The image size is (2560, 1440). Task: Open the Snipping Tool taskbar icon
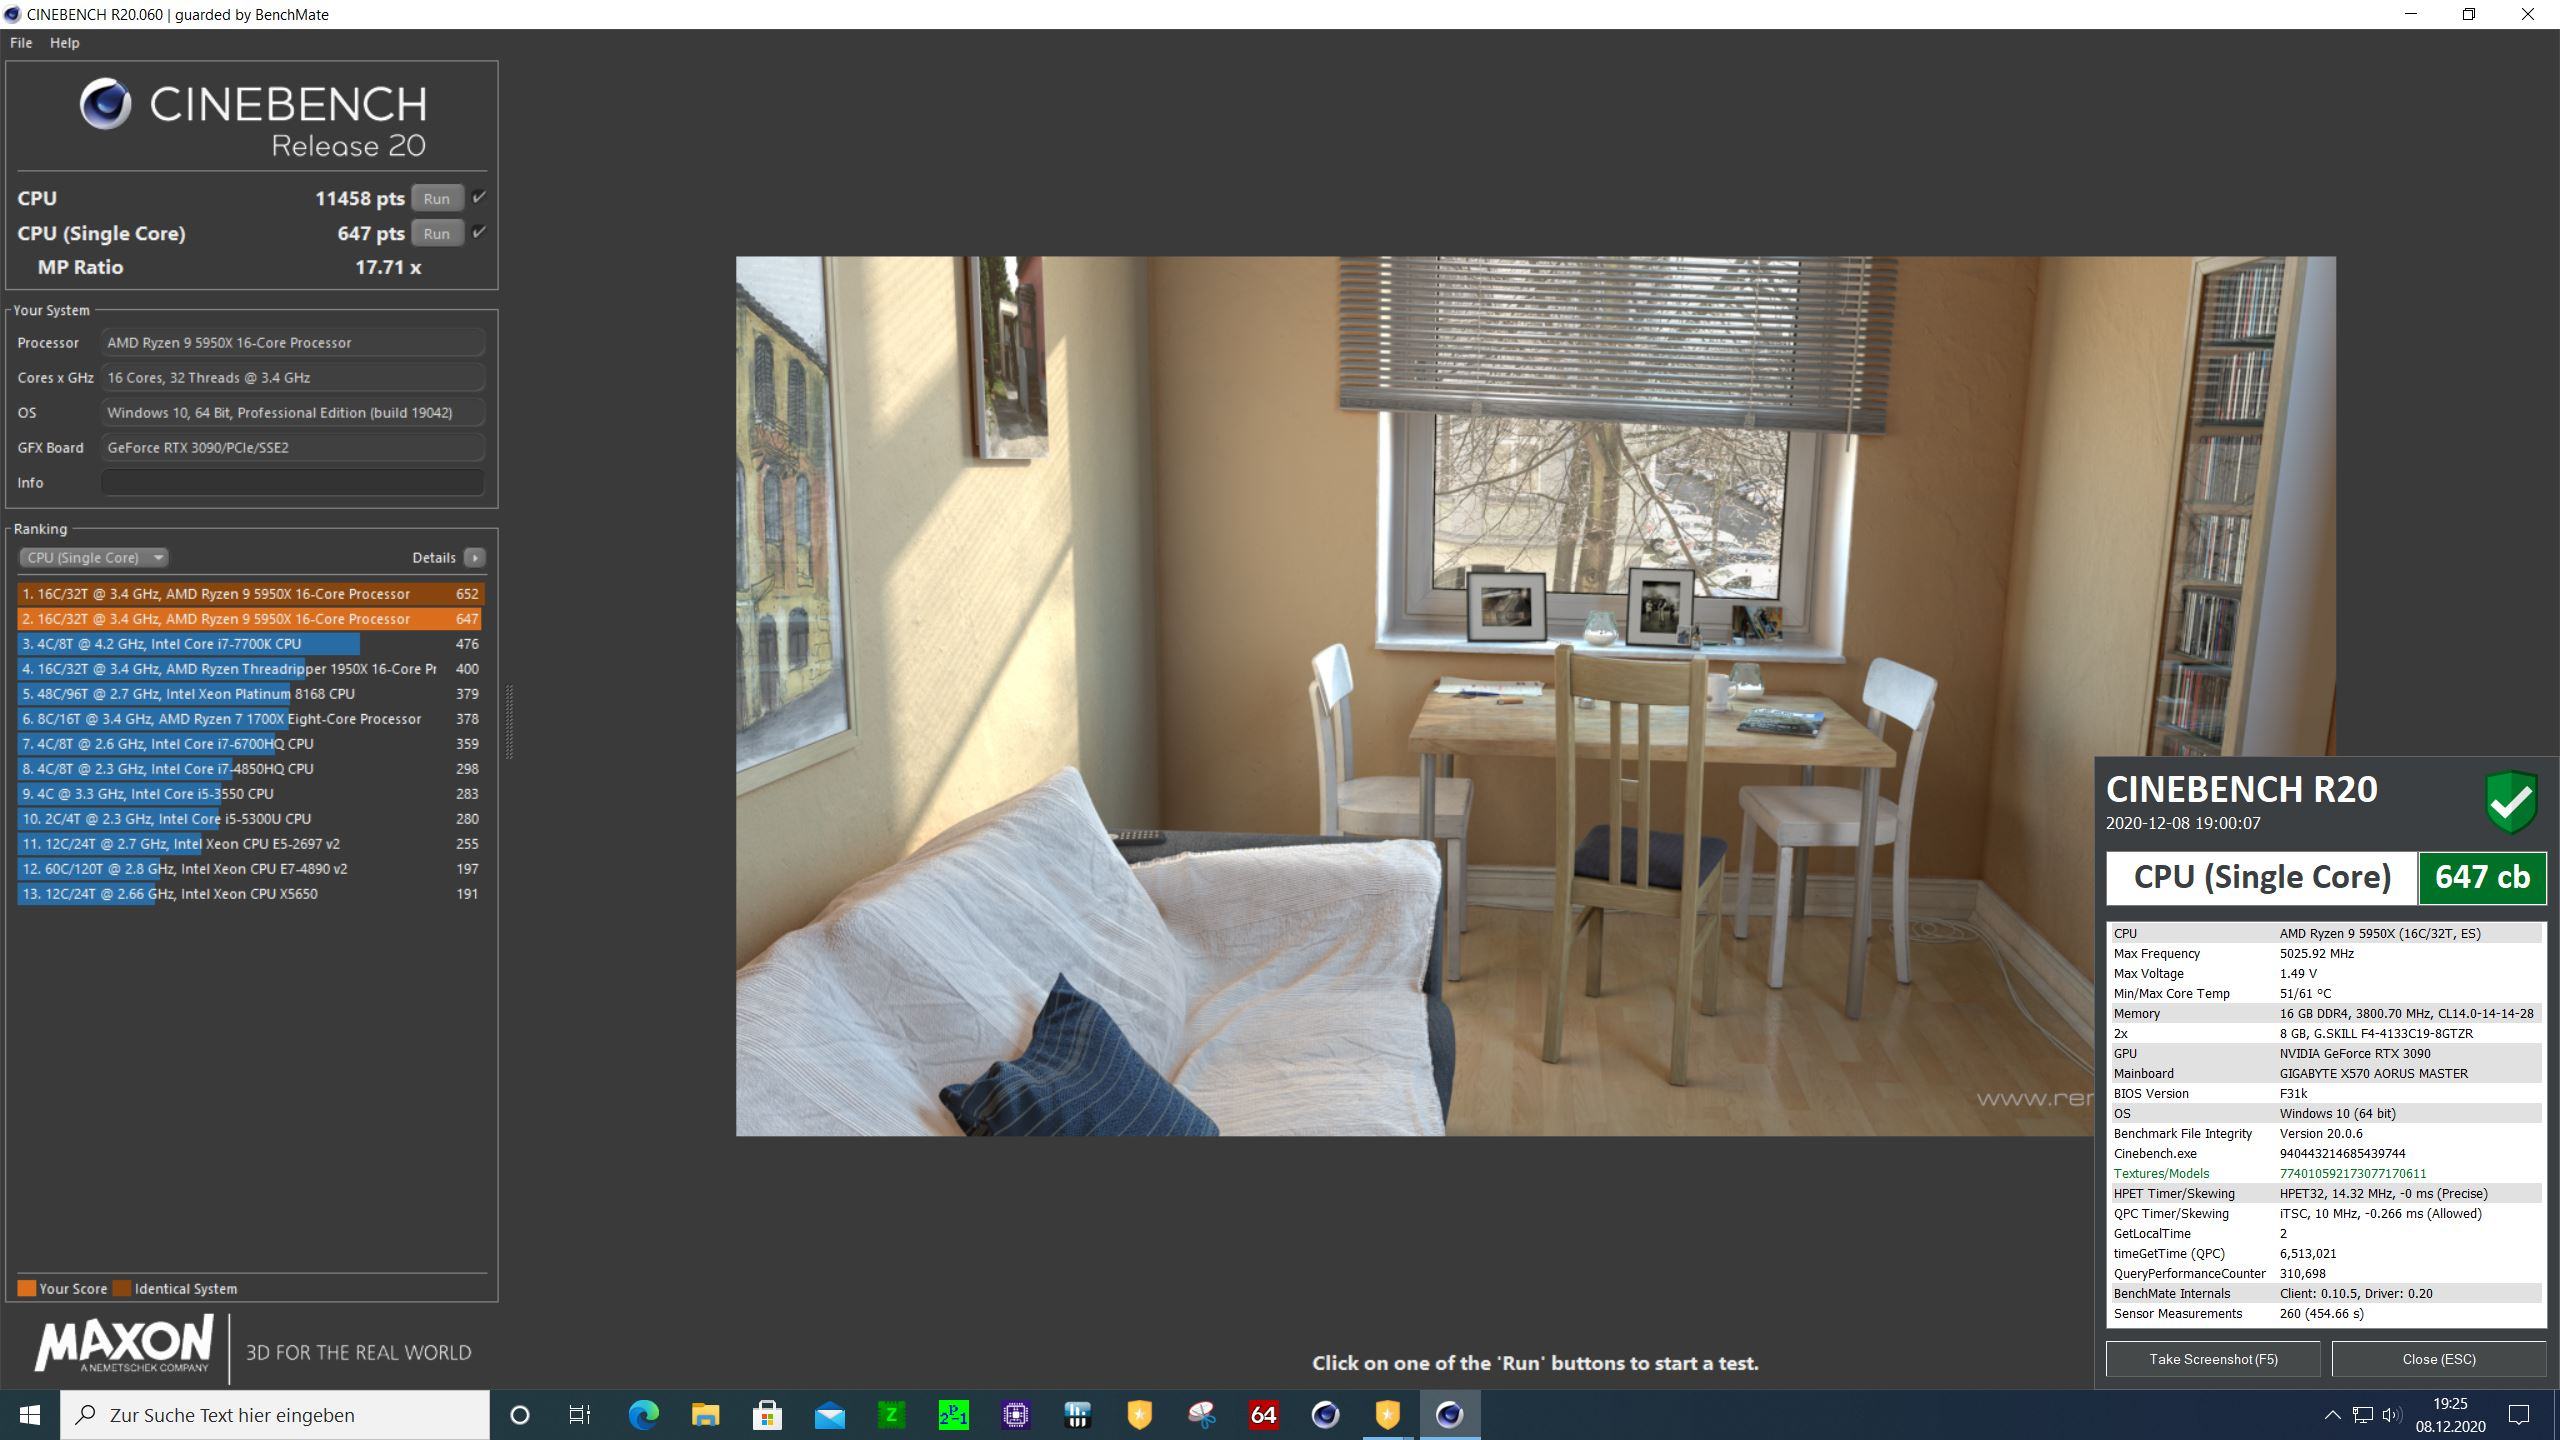[1201, 1415]
